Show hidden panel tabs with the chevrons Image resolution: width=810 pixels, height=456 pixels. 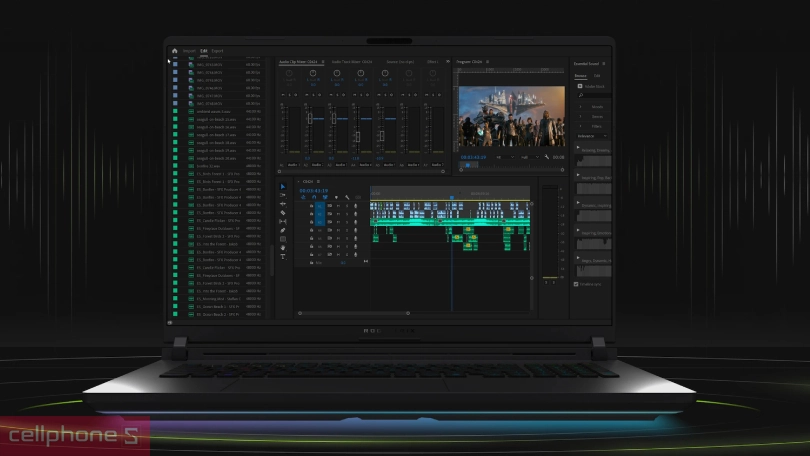tap(447, 62)
